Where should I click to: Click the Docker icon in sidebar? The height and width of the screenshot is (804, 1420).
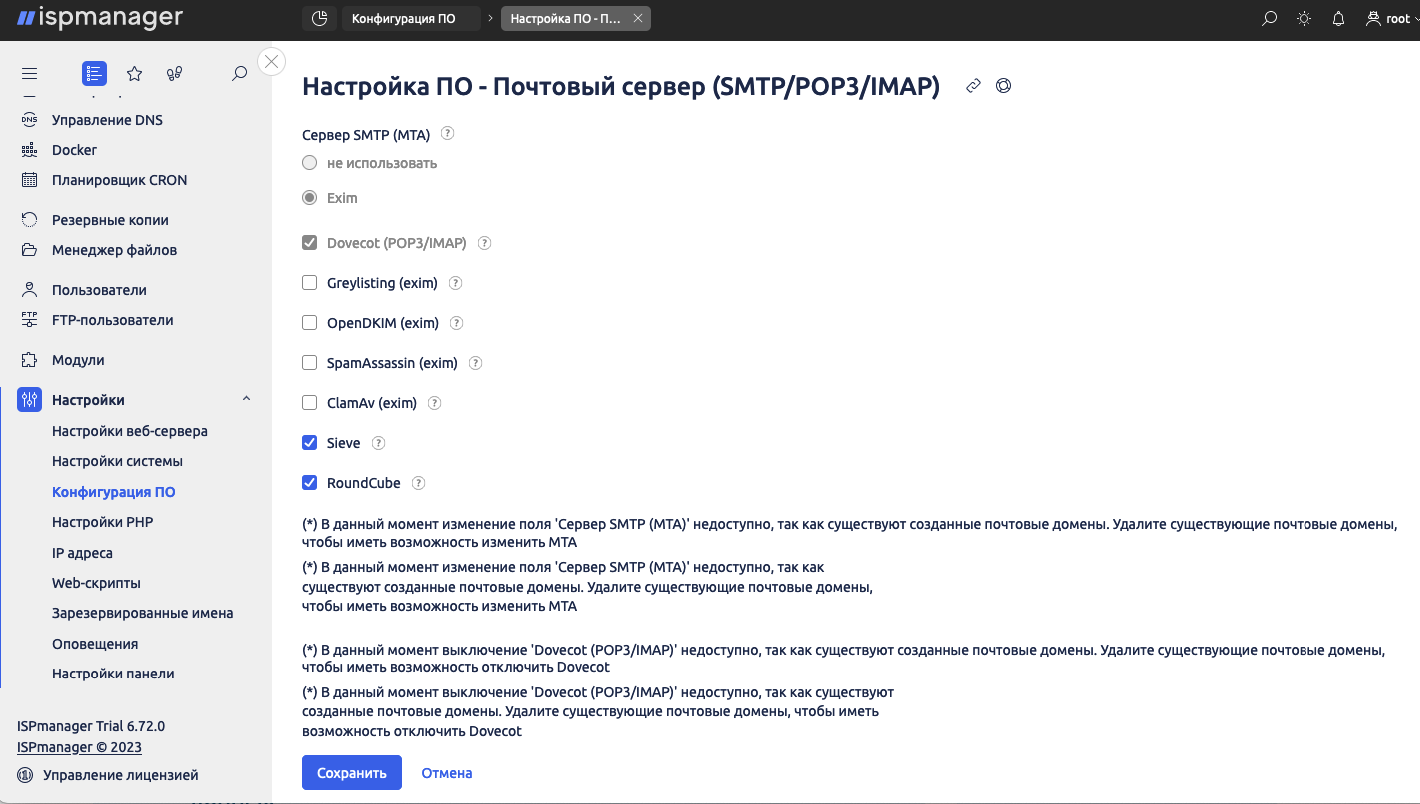pyautogui.click(x=30, y=150)
